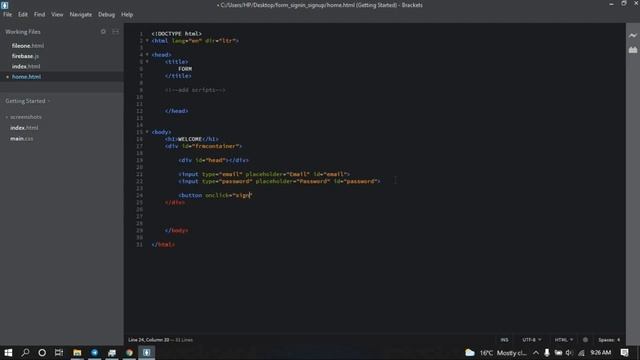The height and width of the screenshot is (360, 640).
Task: Select firebase.js in Working Files
Action: [x=25, y=56]
